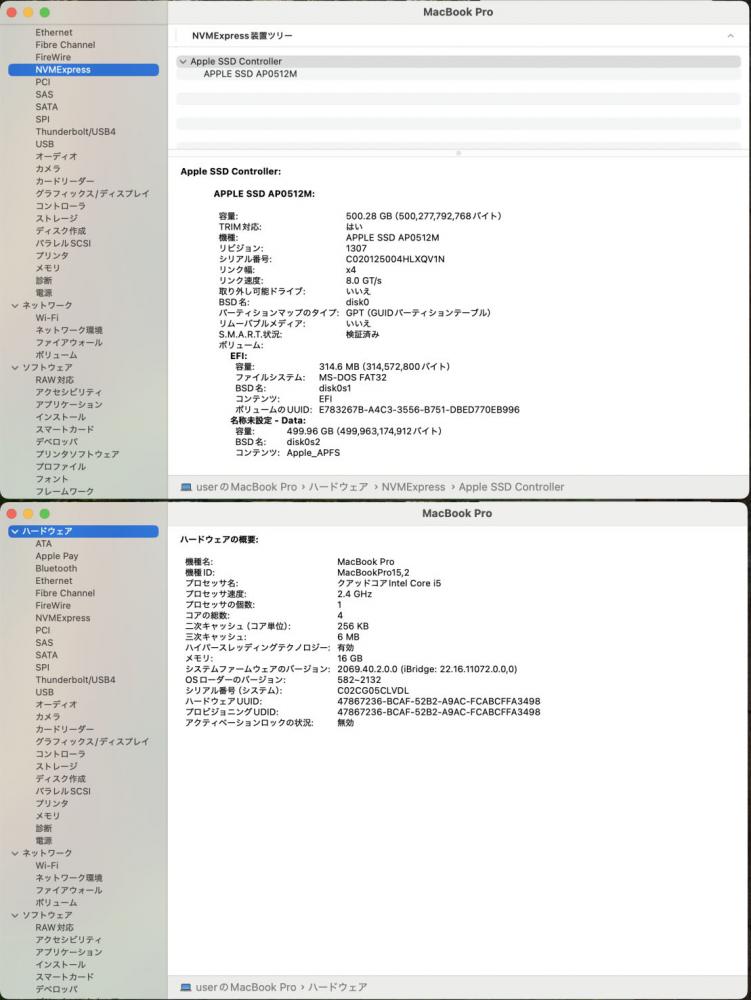Open Thunderbolt/USB4 in top window sidebar
The image size is (751, 1000).
coord(75,131)
